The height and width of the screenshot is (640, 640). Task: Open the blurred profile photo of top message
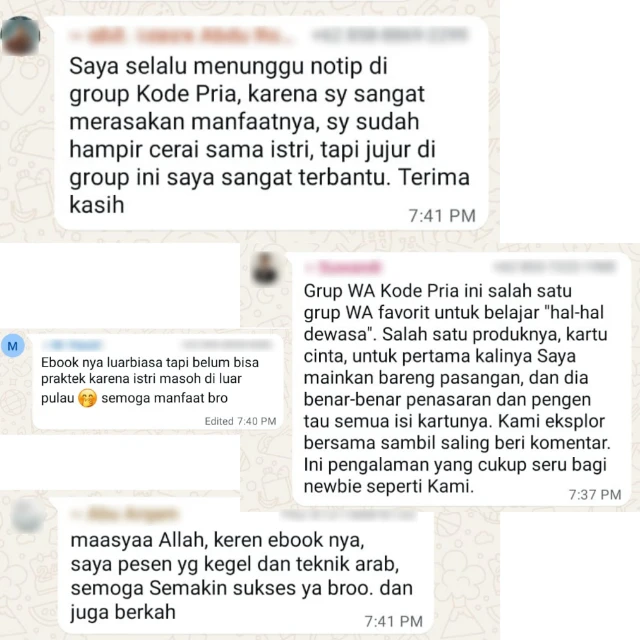[20, 36]
